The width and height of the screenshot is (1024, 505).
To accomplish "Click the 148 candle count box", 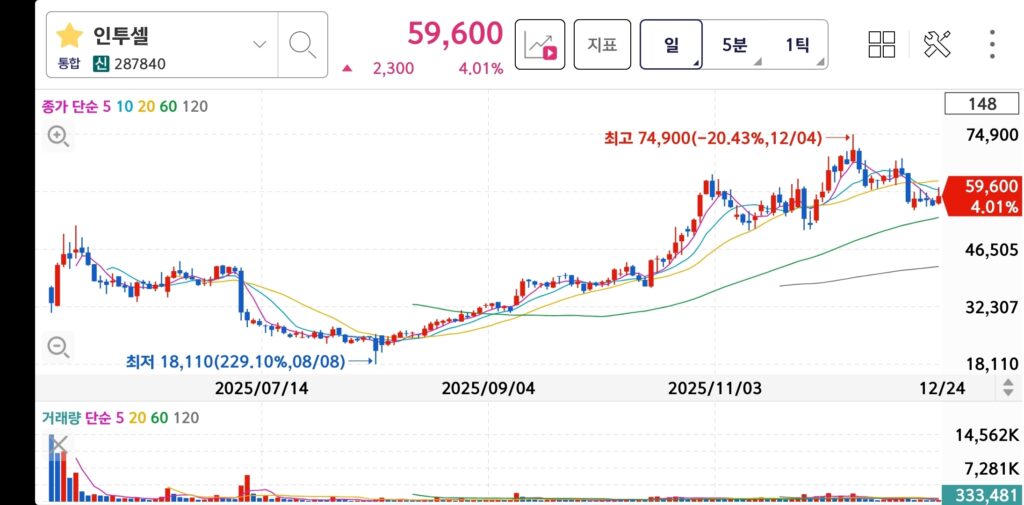I will [x=983, y=104].
